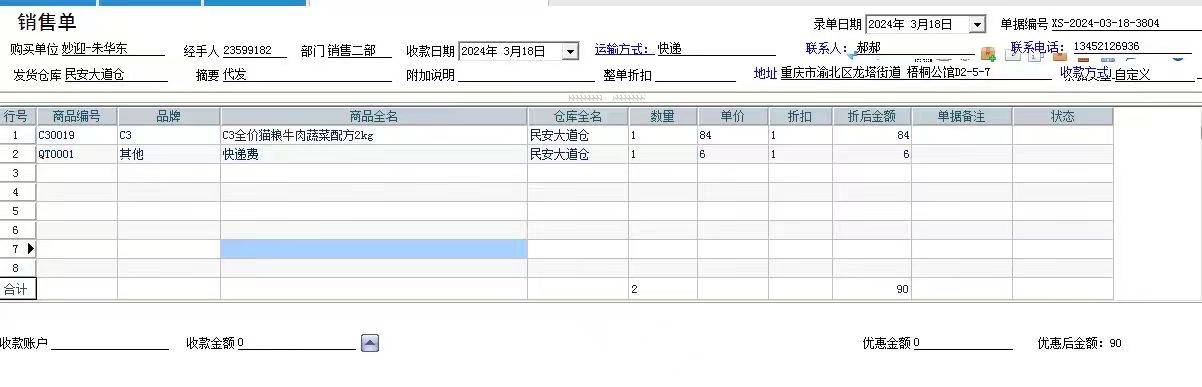The height and width of the screenshot is (387, 1202).
Task: Select row number 5 header
Action: [x=18, y=211]
